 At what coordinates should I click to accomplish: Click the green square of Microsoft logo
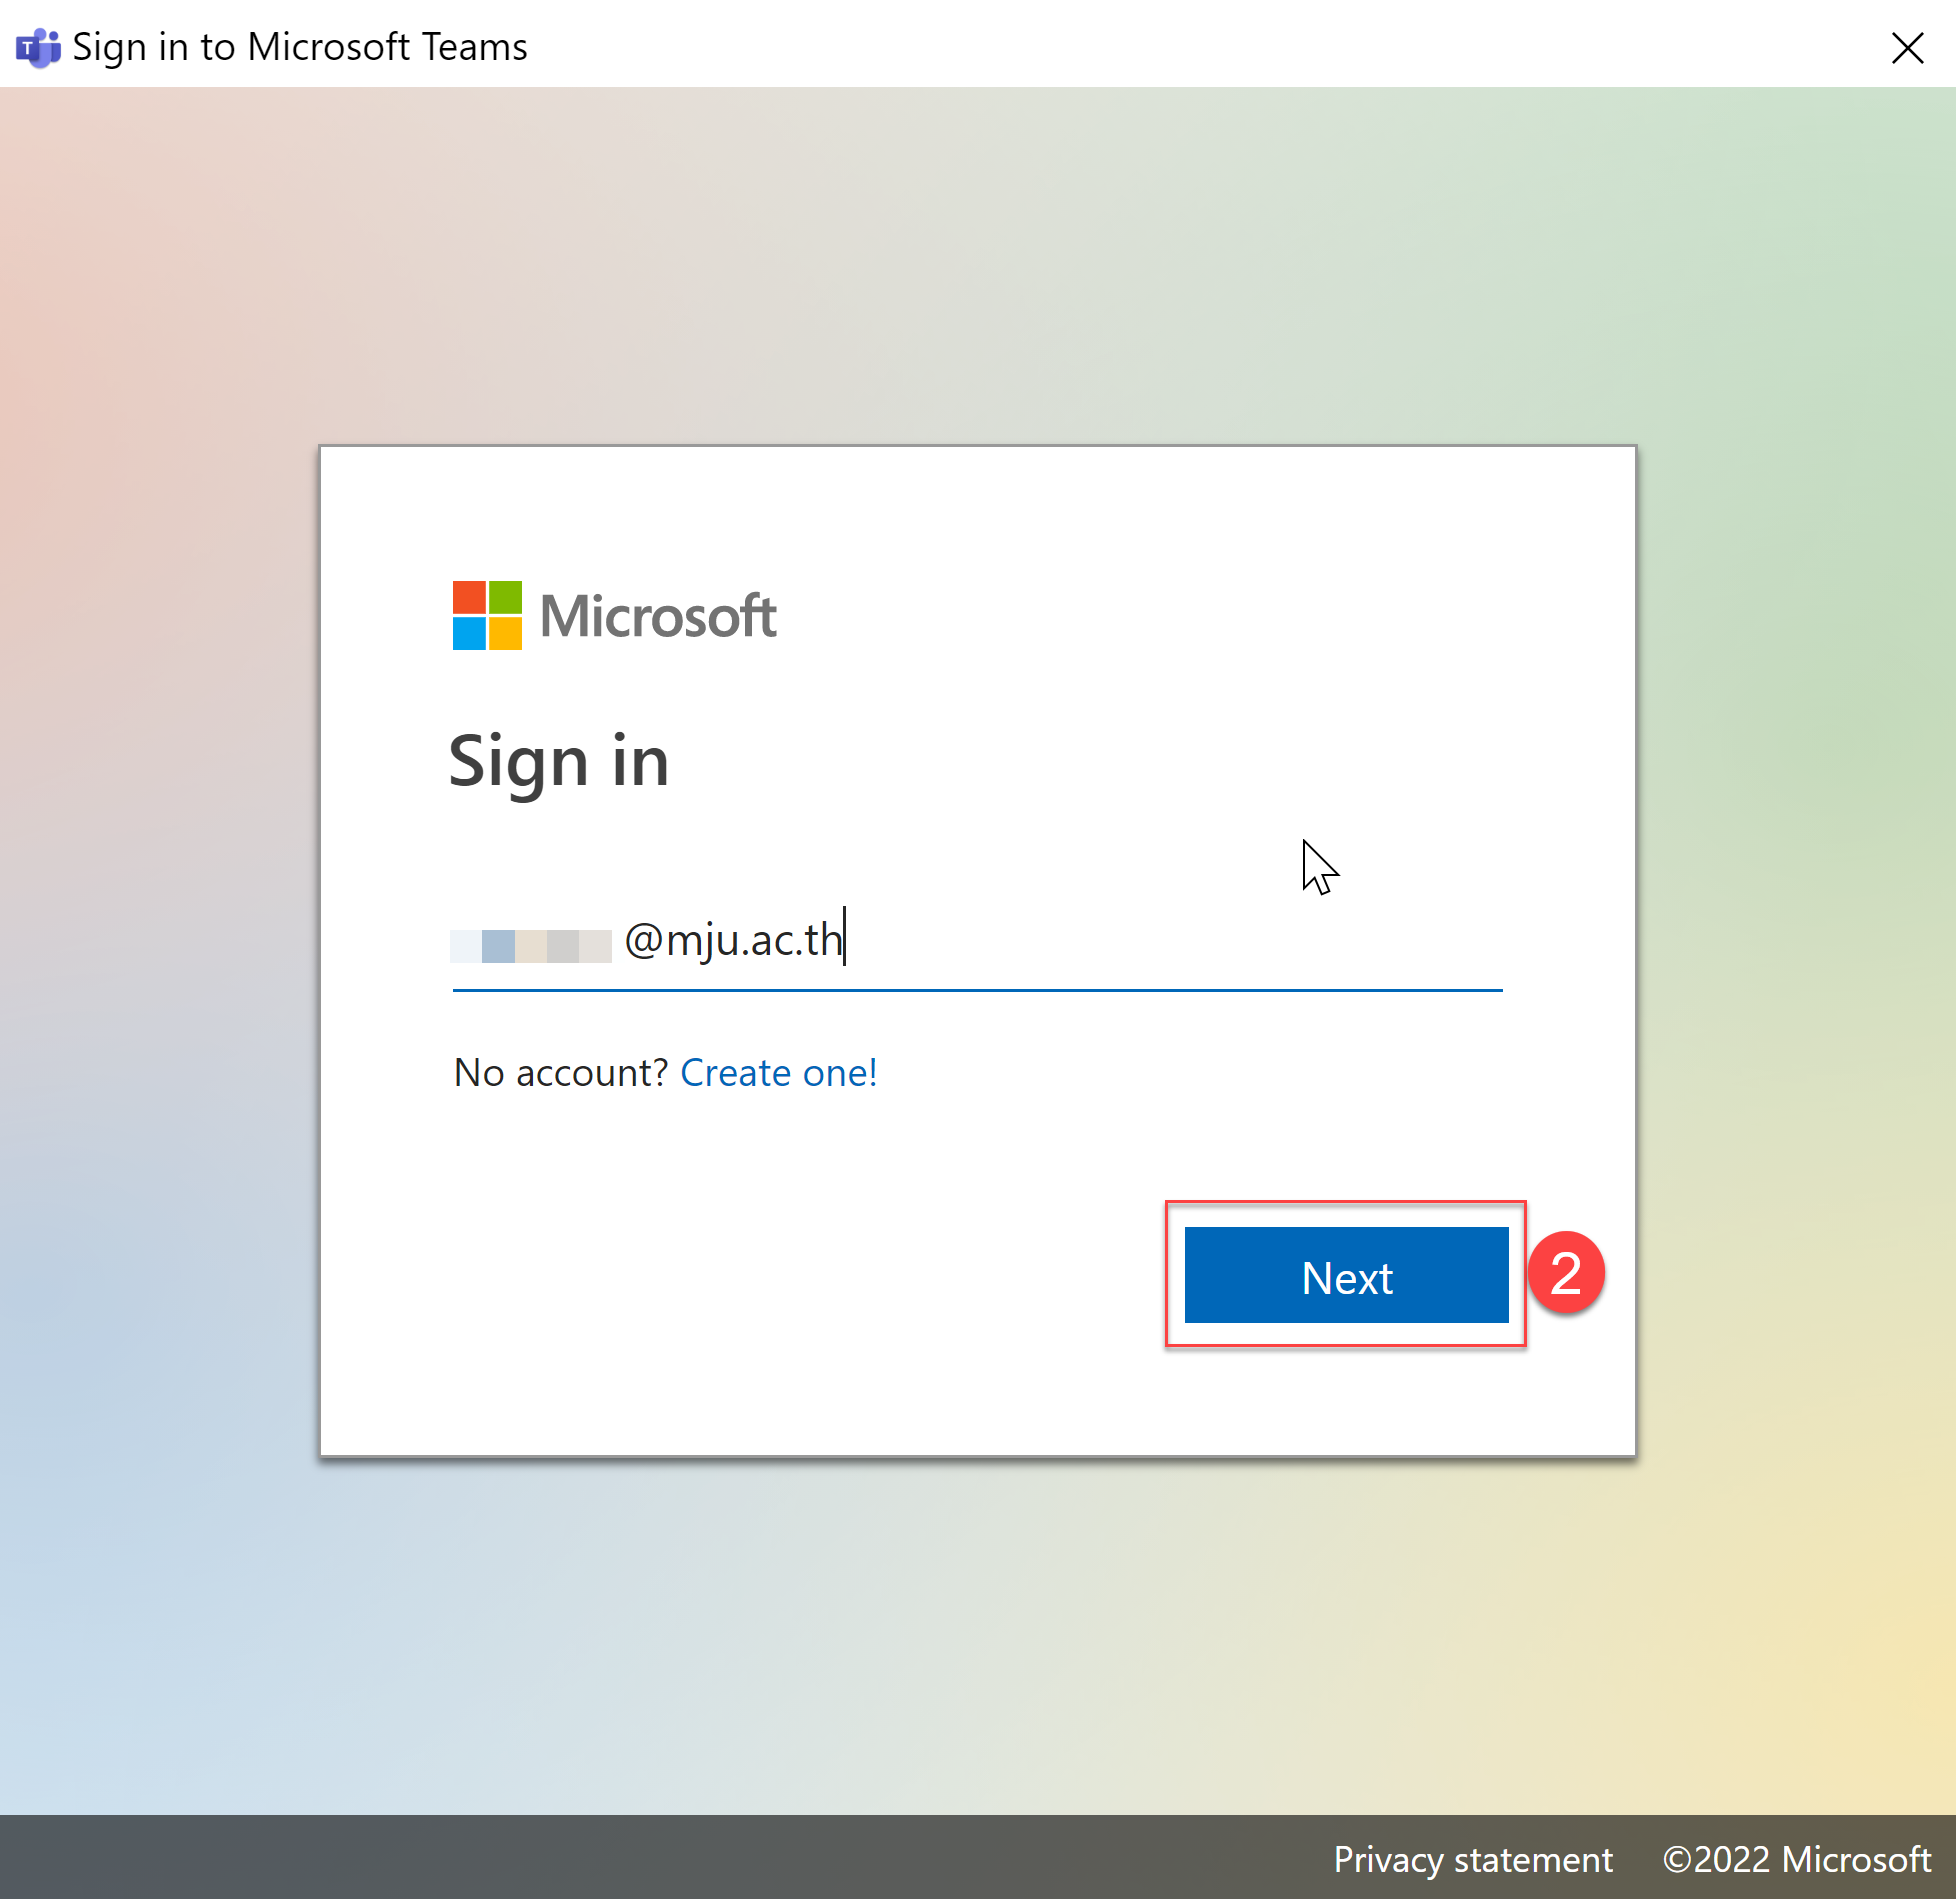click(x=505, y=597)
